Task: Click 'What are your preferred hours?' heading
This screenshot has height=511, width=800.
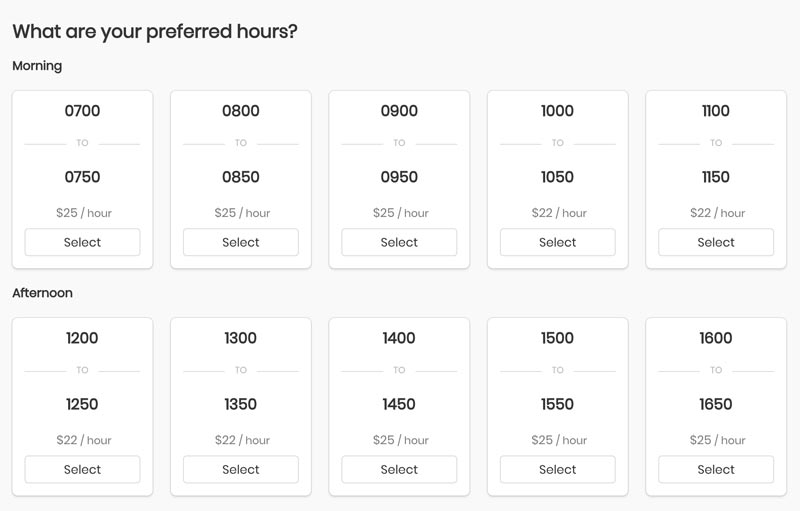Action: coord(155,32)
